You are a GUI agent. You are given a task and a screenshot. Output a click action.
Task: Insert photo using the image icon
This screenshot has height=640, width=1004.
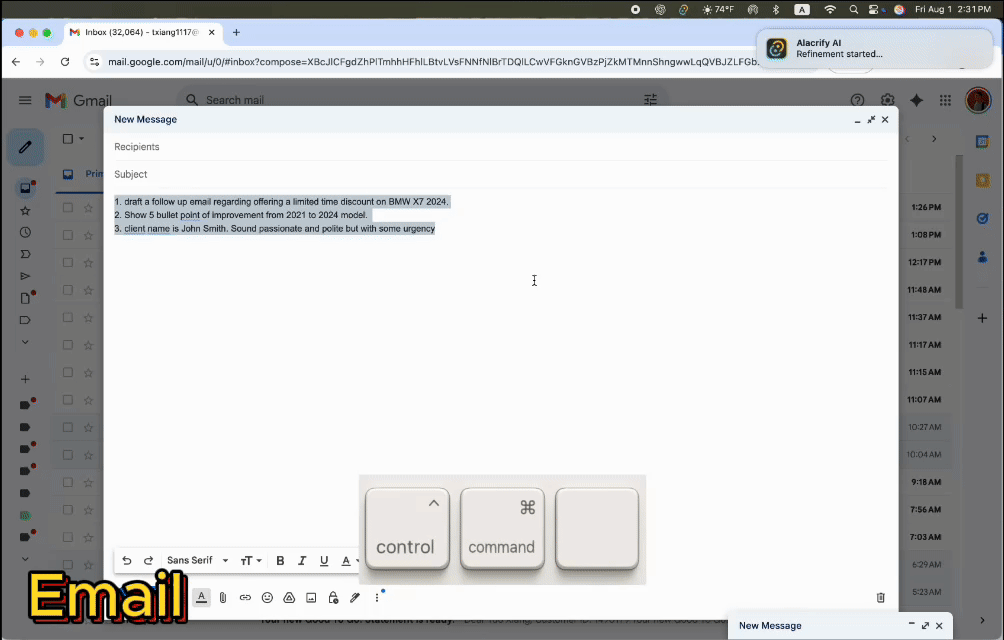pos(311,598)
